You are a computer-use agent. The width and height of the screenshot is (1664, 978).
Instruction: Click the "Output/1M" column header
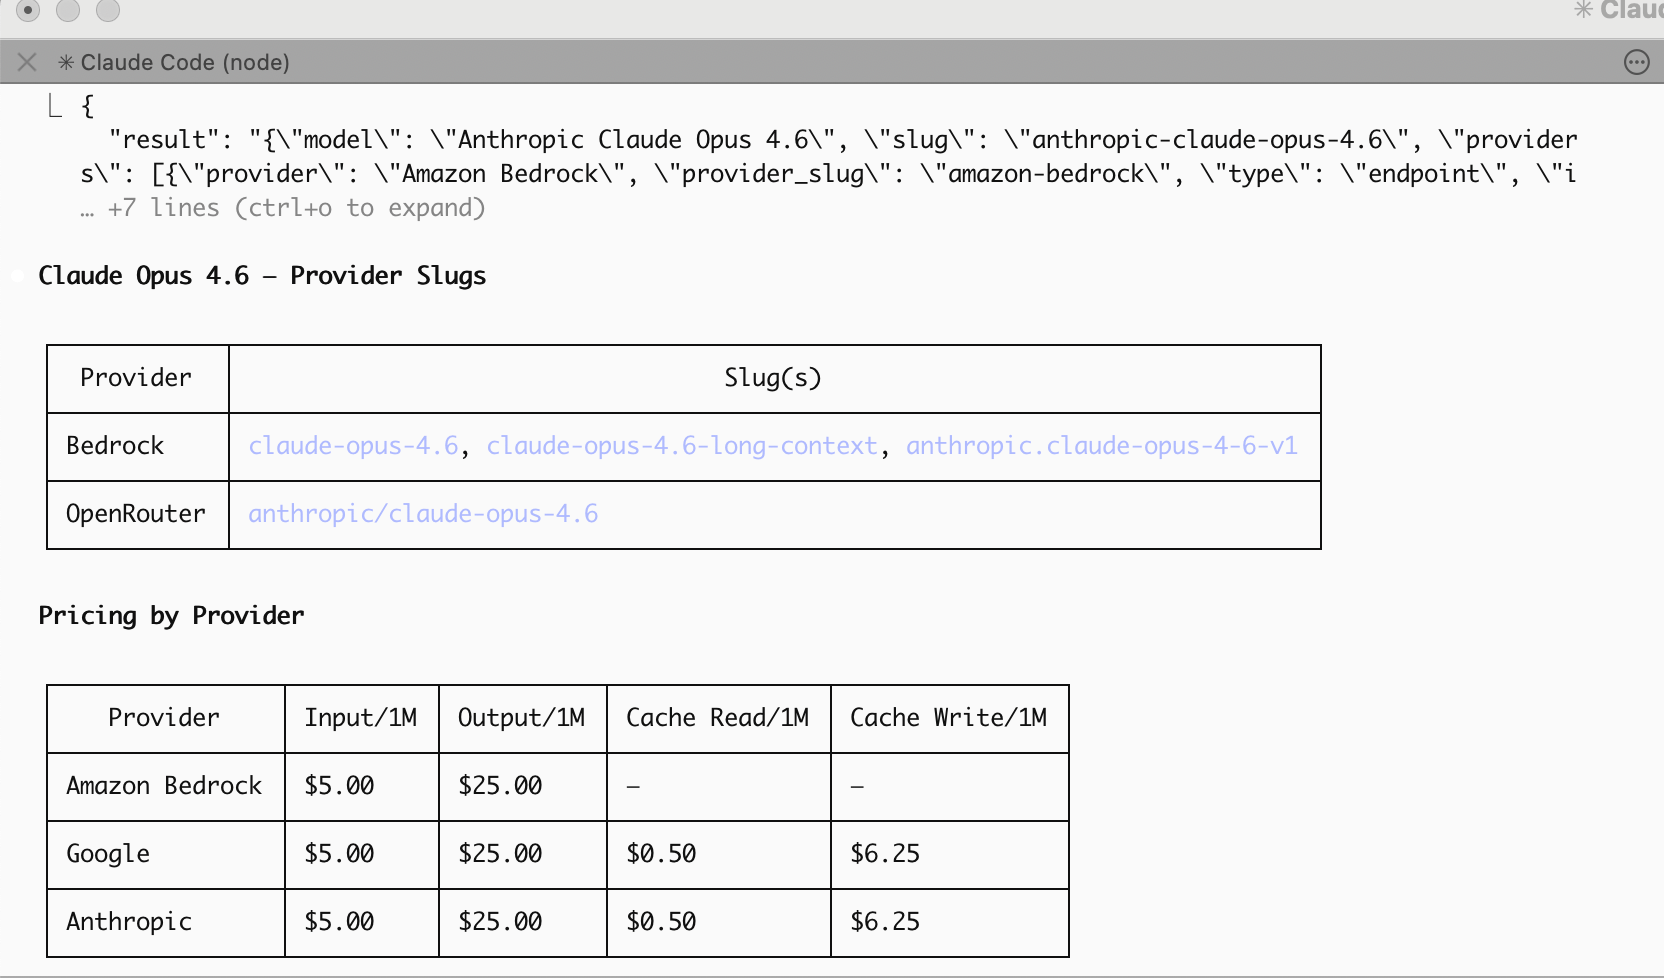click(521, 718)
